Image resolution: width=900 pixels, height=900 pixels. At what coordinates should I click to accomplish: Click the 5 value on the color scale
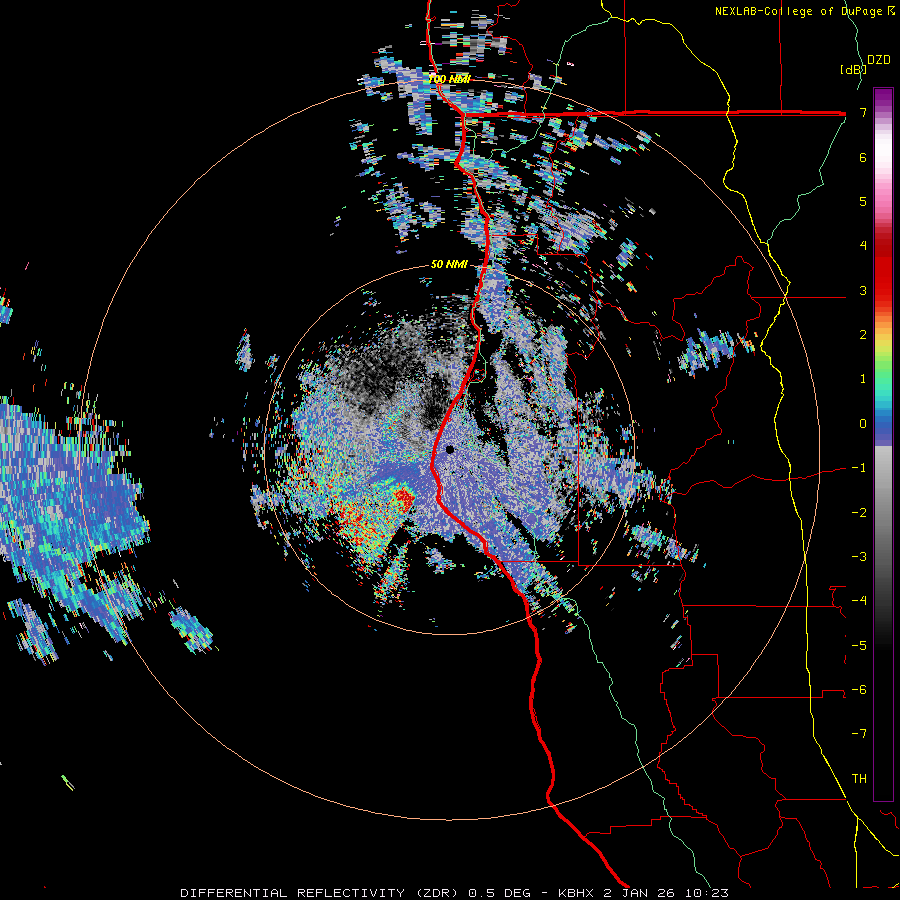click(x=863, y=201)
